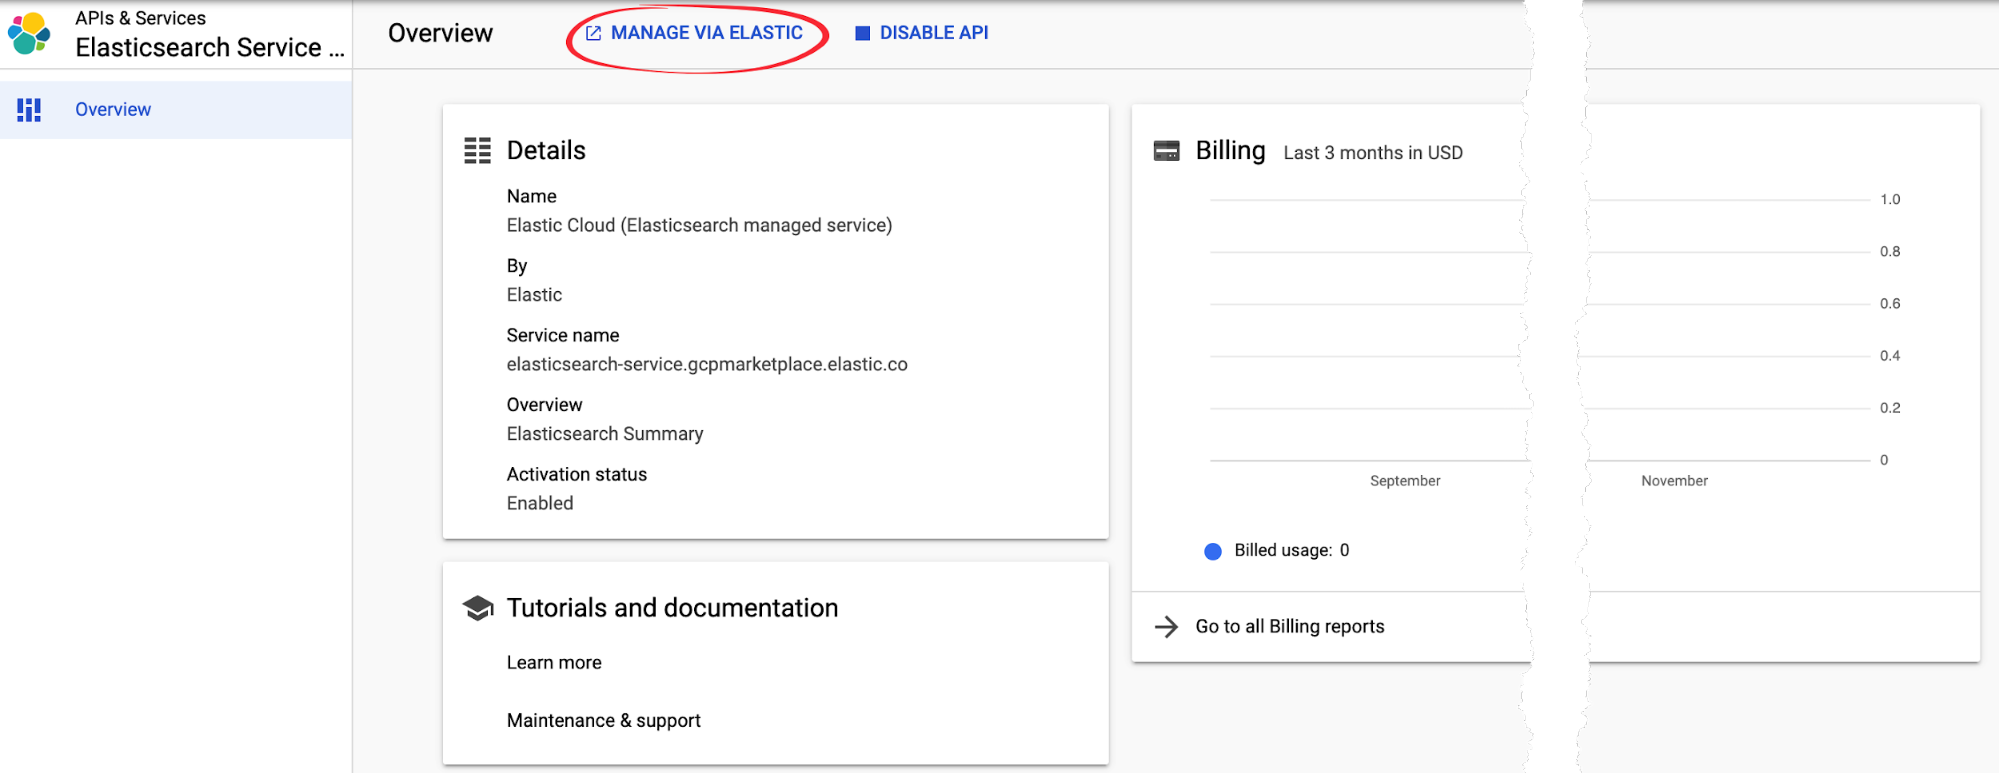The image size is (1999, 774).
Task: Select Overview in the left sidebar
Action: pyautogui.click(x=176, y=110)
